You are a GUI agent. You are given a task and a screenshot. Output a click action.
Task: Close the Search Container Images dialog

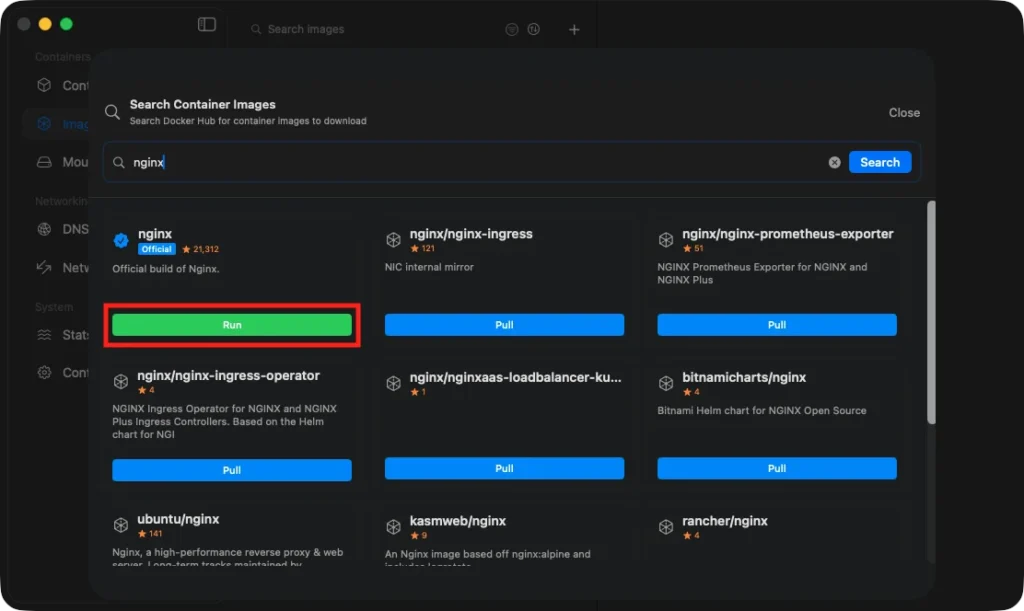pyautogui.click(x=904, y=112)
